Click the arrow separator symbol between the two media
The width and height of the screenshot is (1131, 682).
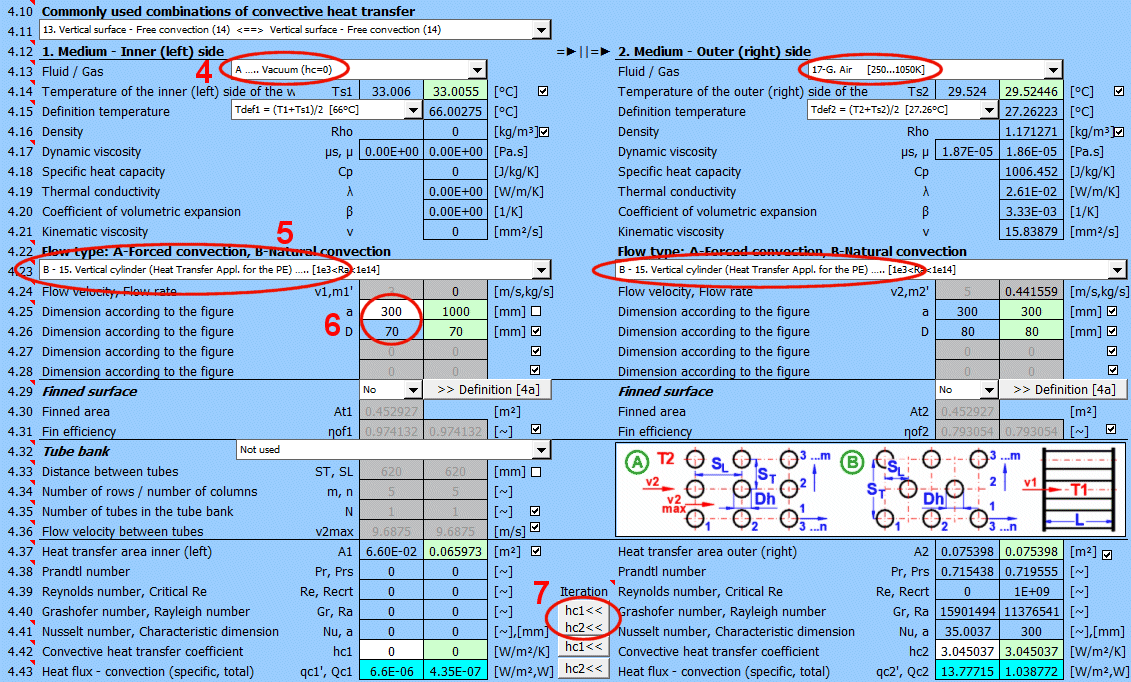tap(581, 51)
